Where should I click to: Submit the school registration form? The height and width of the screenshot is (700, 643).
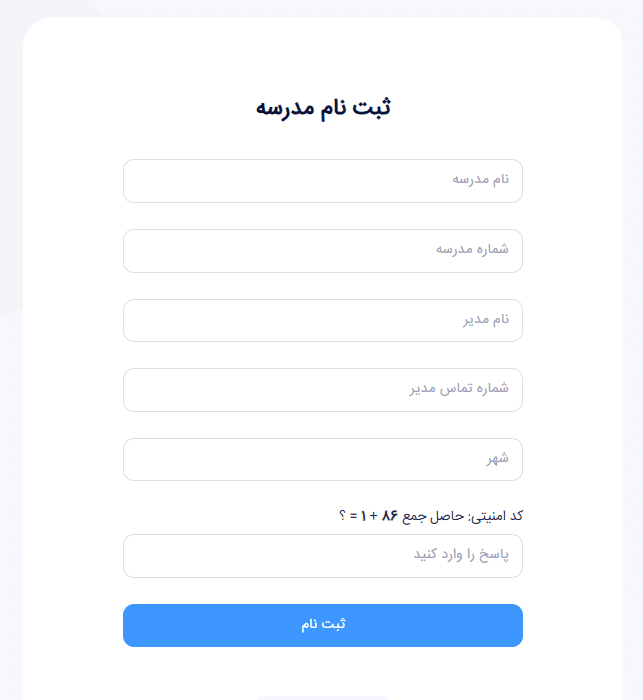tap(322, 625)
